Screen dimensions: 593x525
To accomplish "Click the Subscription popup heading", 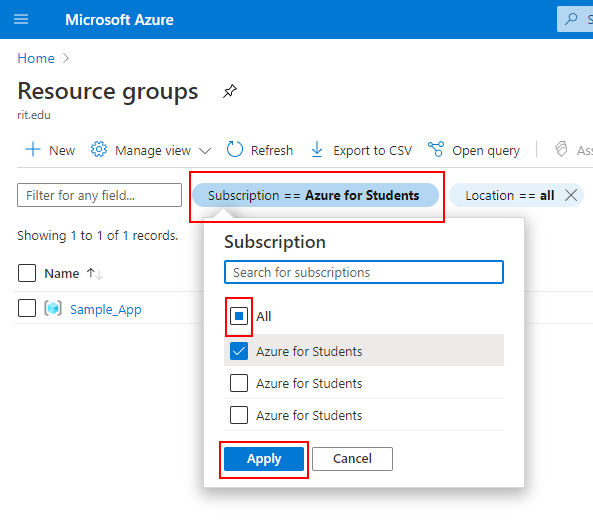I will tap(275, 242).
